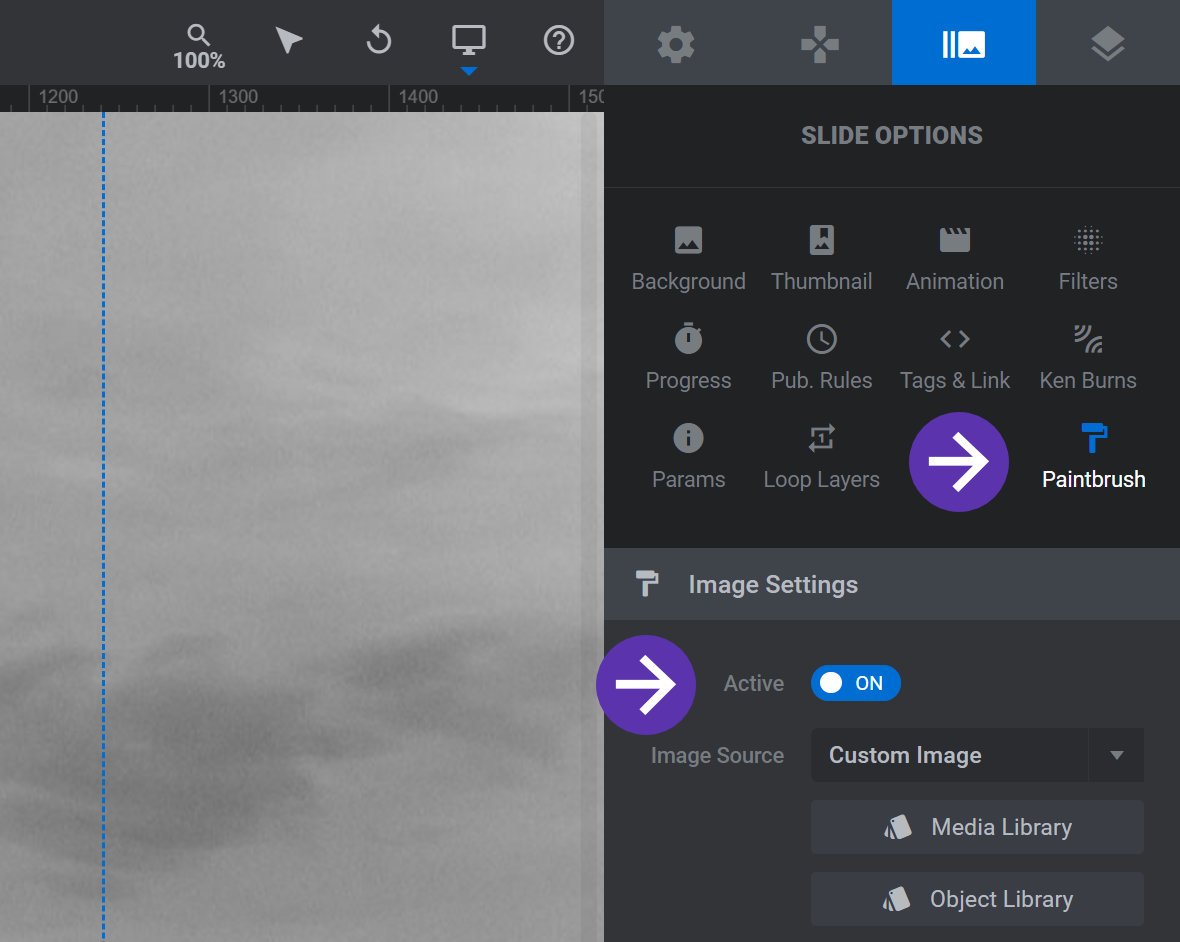This screenshot has height=942, width=1180.
Task: Open the Image Source dropdown
Action: point(977,755)
